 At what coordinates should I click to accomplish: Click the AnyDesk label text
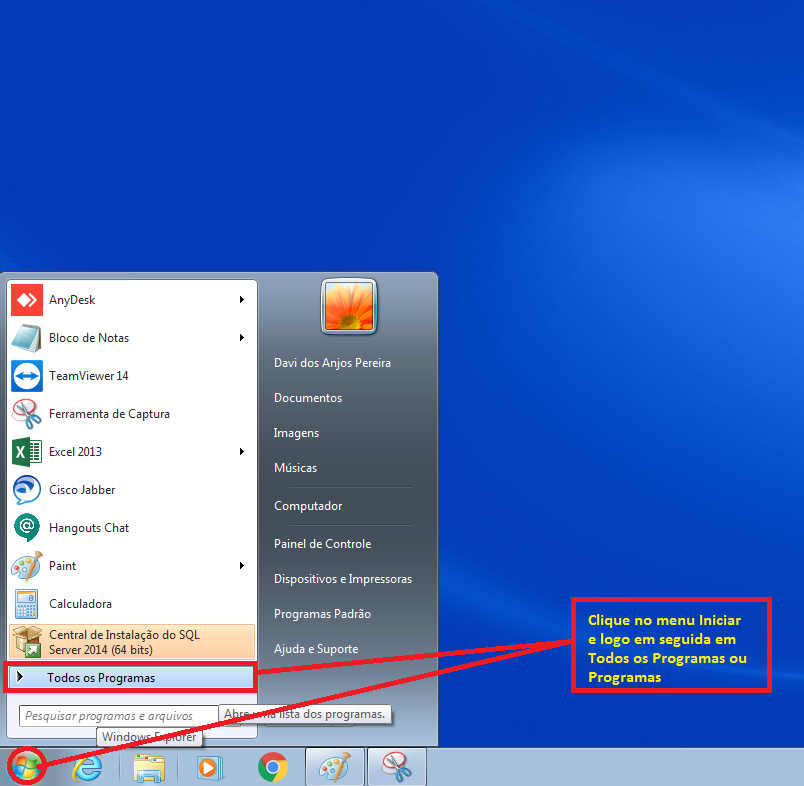coord(72,300)
